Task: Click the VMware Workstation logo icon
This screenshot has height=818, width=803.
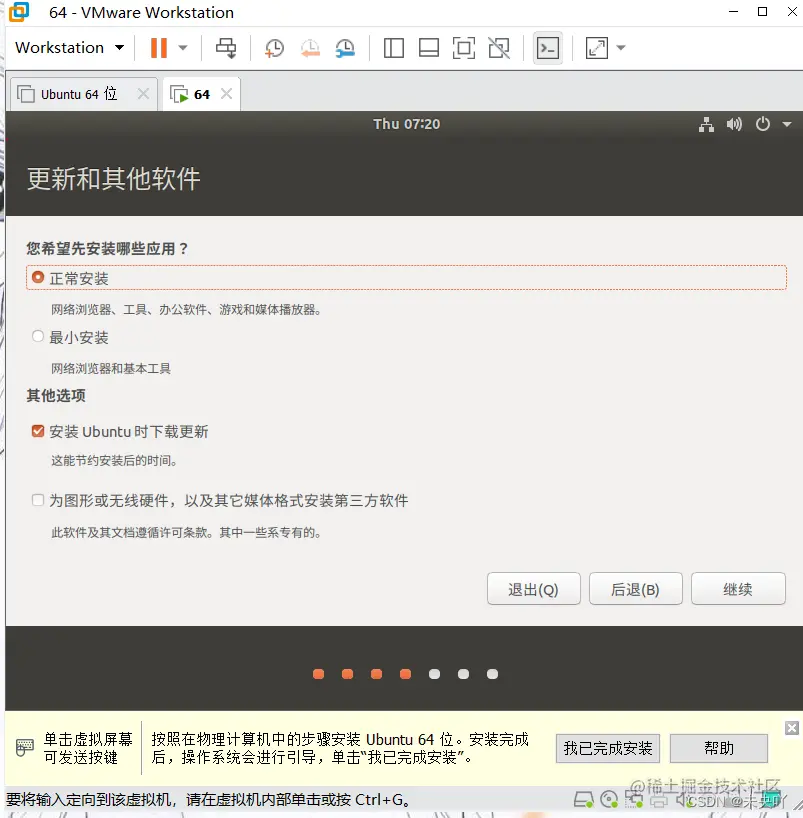Action: [19, 12]
